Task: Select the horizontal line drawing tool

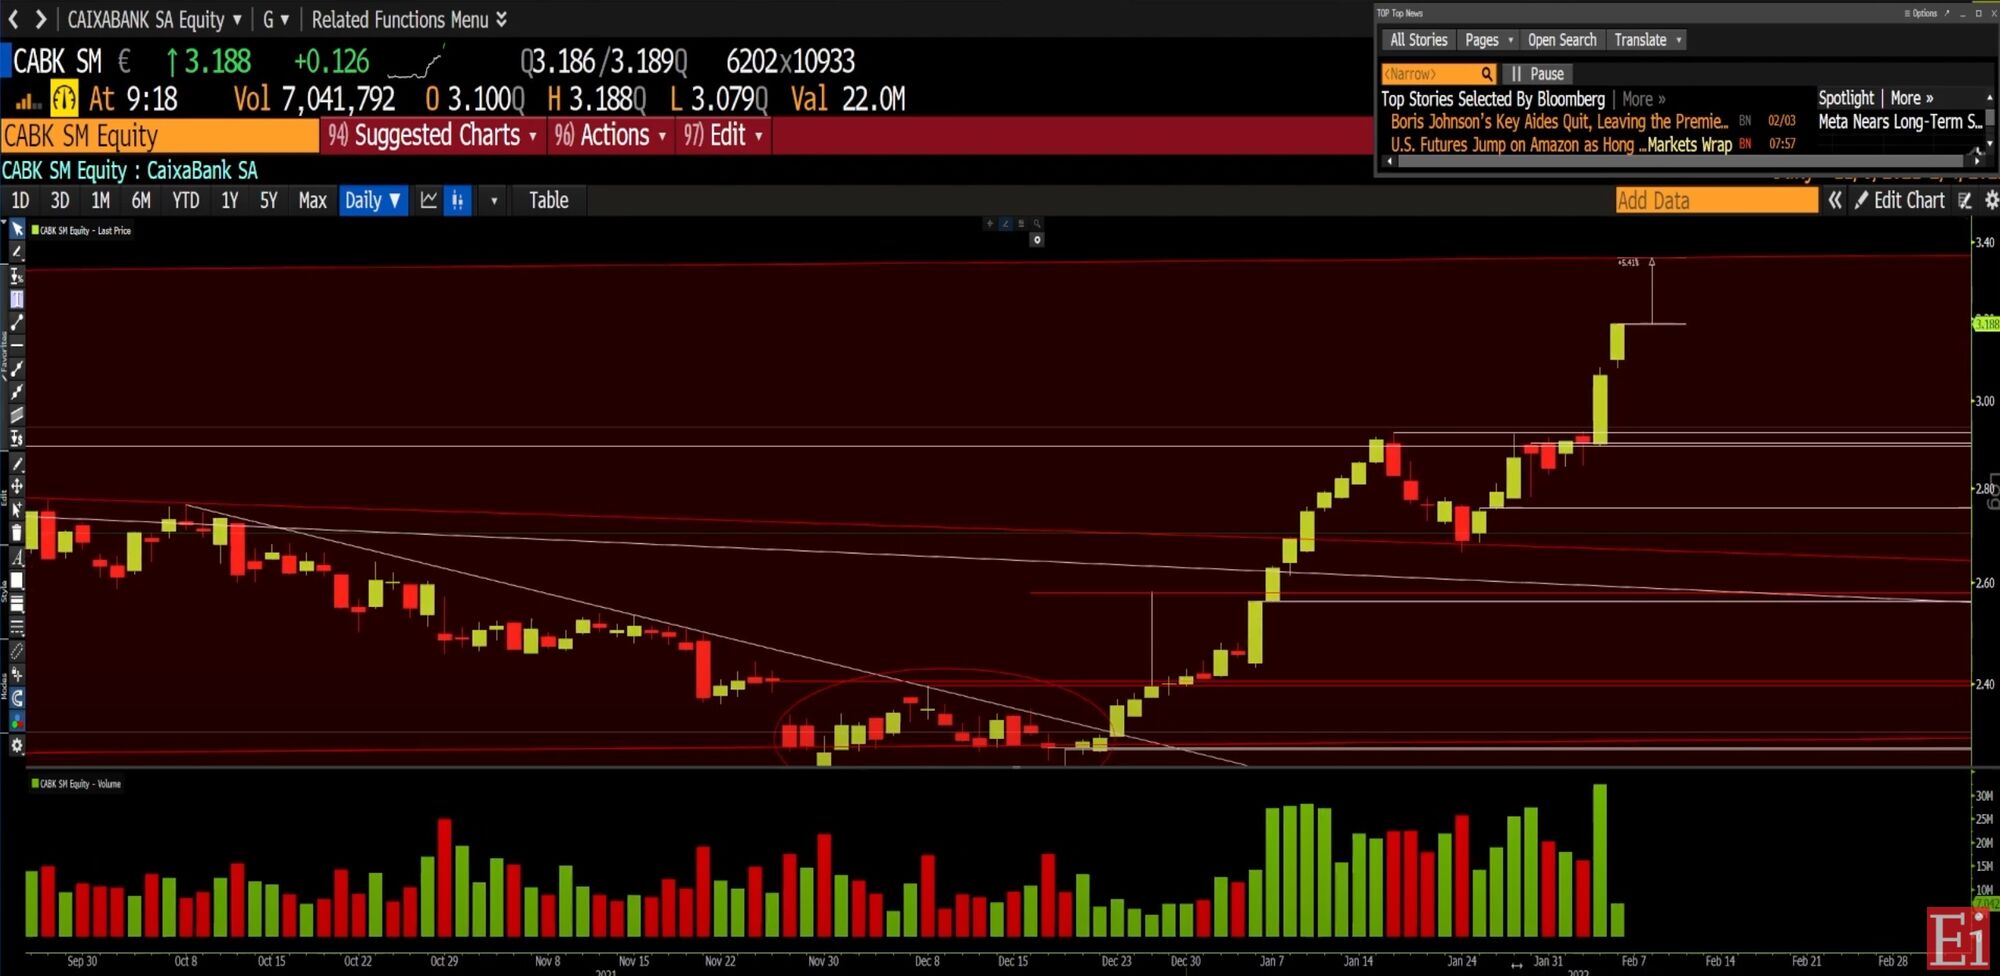Action: 17,345
